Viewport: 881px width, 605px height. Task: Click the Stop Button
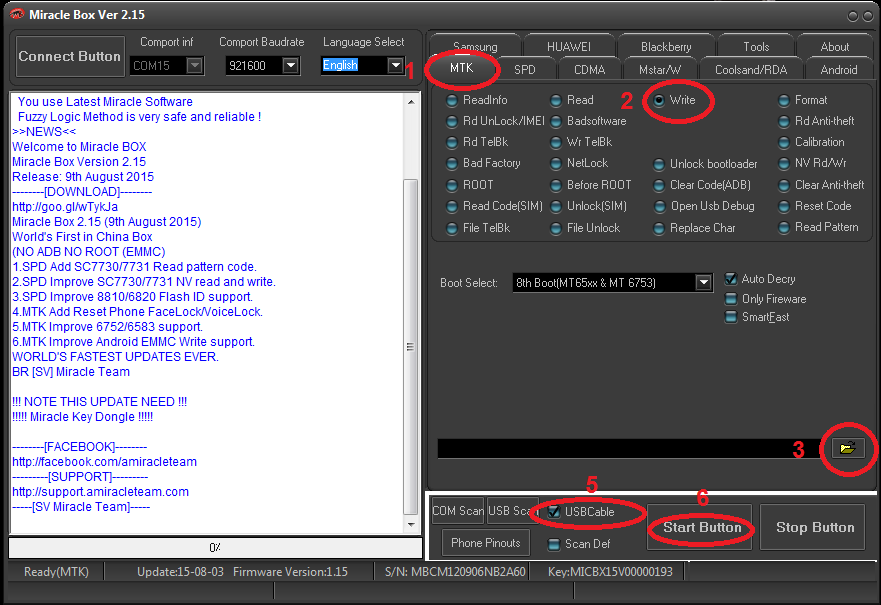(x=812, y=527)
